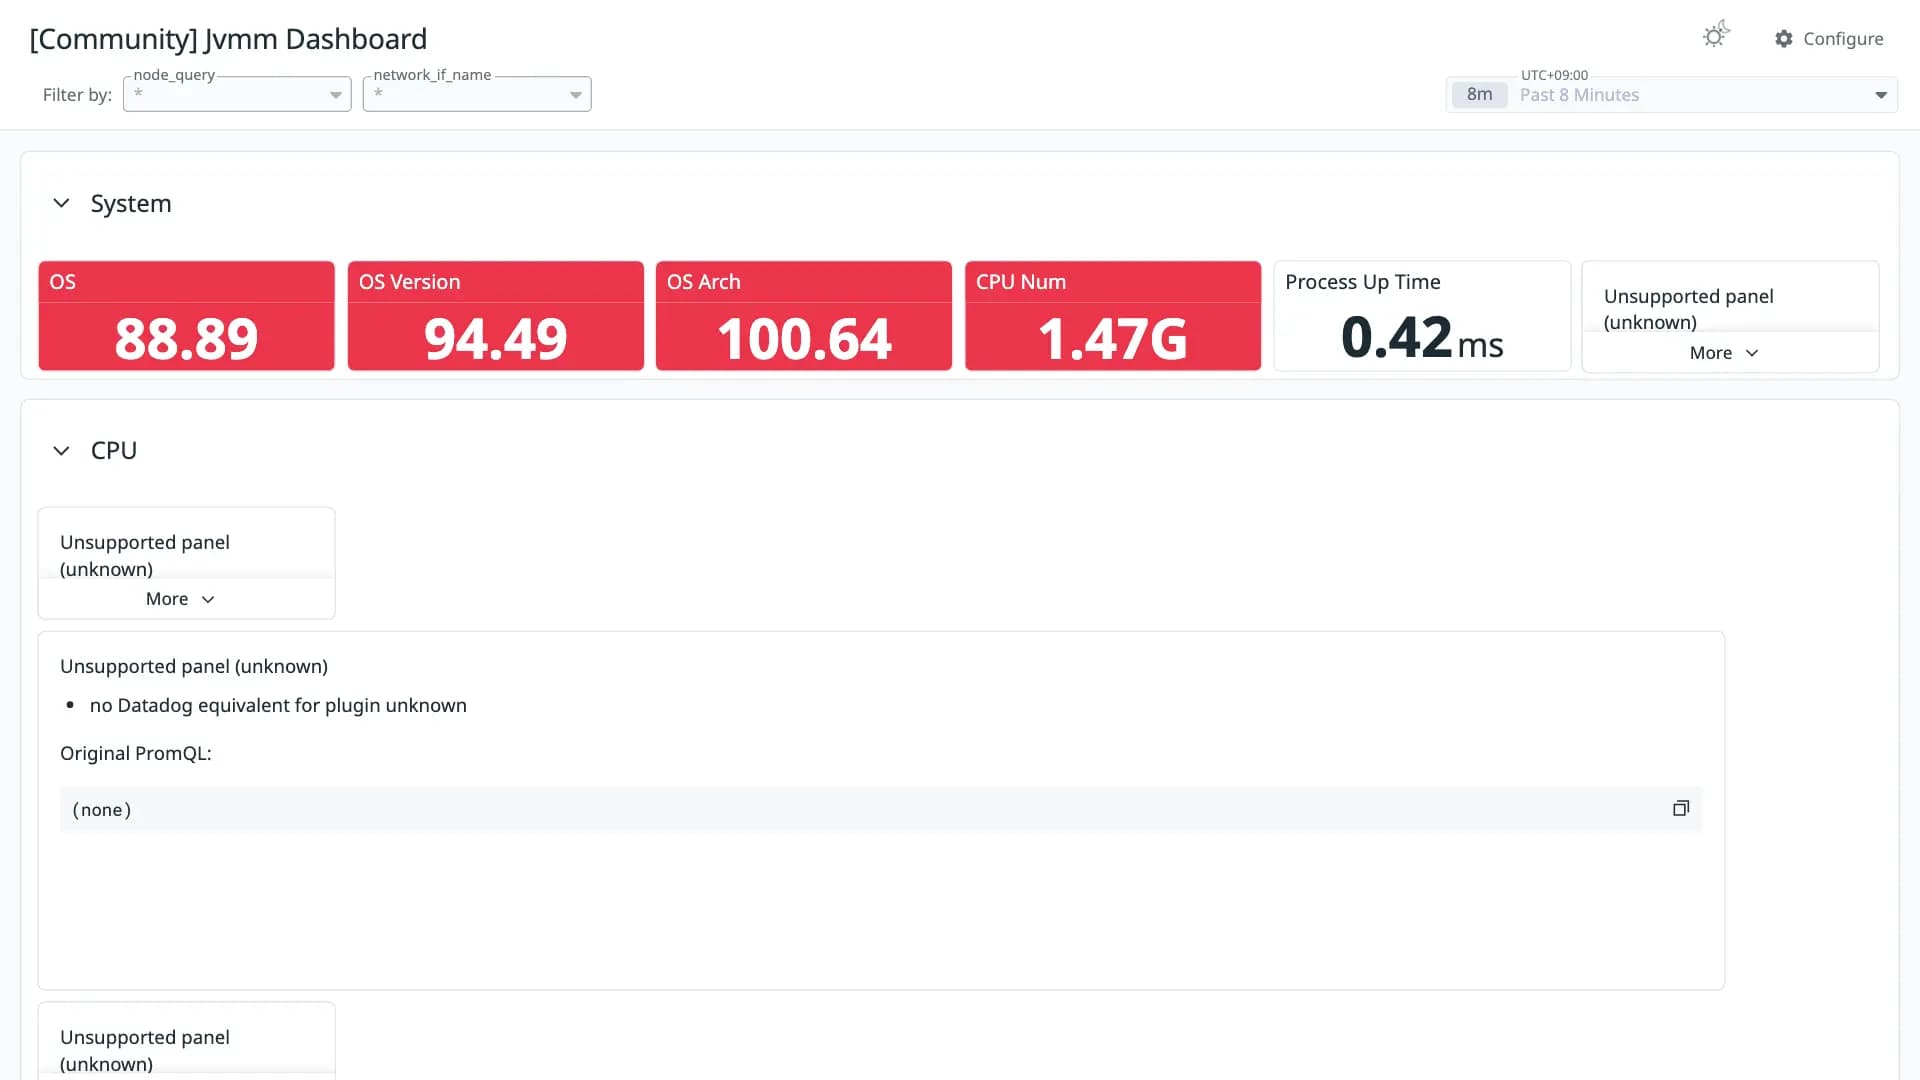Viewport: 1920px width, 1080px height.
Task: Click the UTC+09:00 timezone label
Action: (x=1554, y=75)
